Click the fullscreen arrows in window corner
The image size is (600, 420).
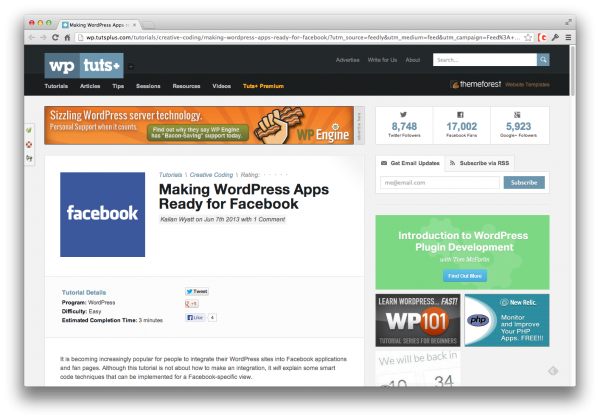click(568, 22)
